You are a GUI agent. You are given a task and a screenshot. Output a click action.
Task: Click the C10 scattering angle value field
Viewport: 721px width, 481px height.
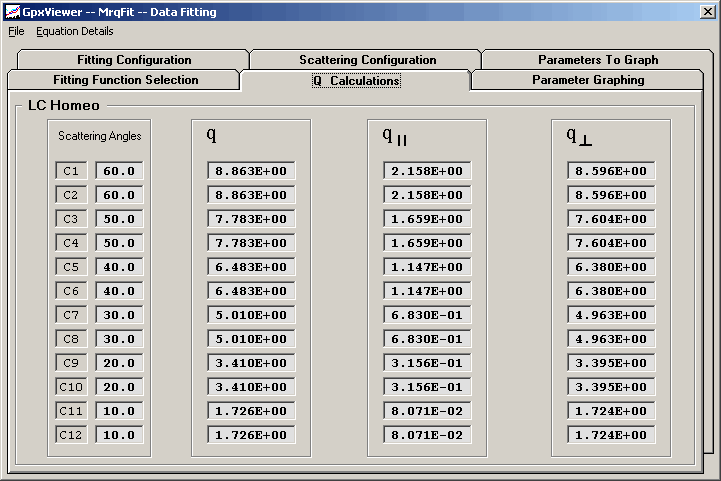[119, 387]
